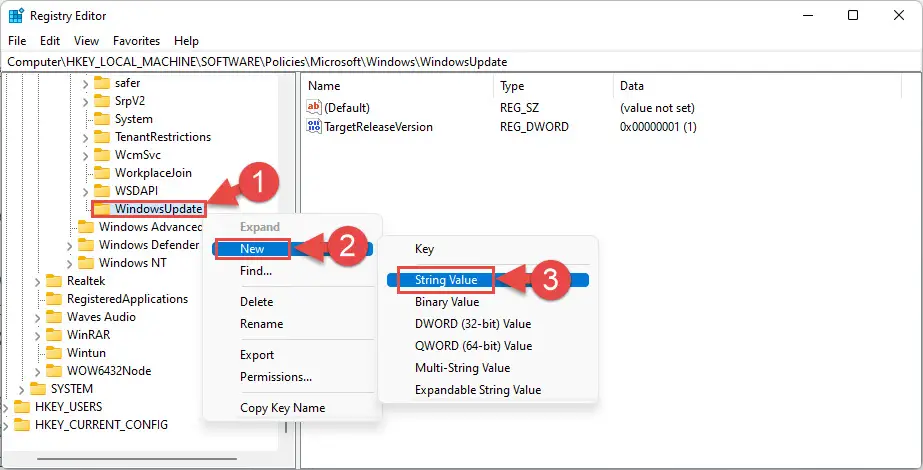The width and height of the screenshot is (923, 470).
Task: Click the Waves Audio folder icon
Action: point(54,317)
